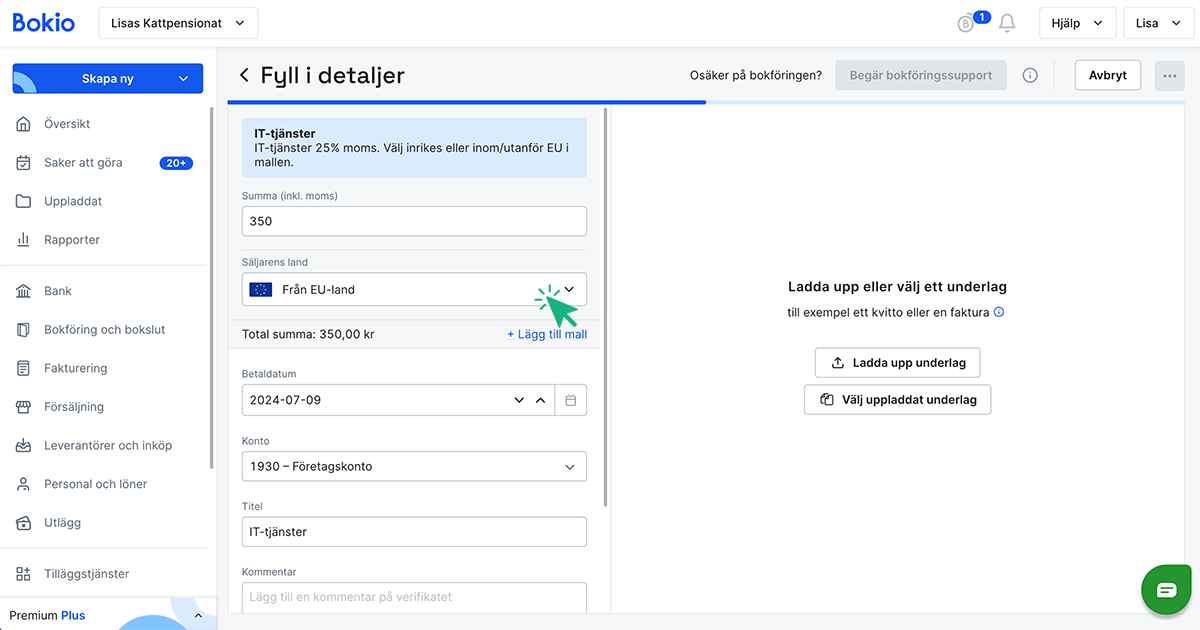Open the green chat support bubble
Screen dimensions: 1200x630
(x=1167, y=589)
